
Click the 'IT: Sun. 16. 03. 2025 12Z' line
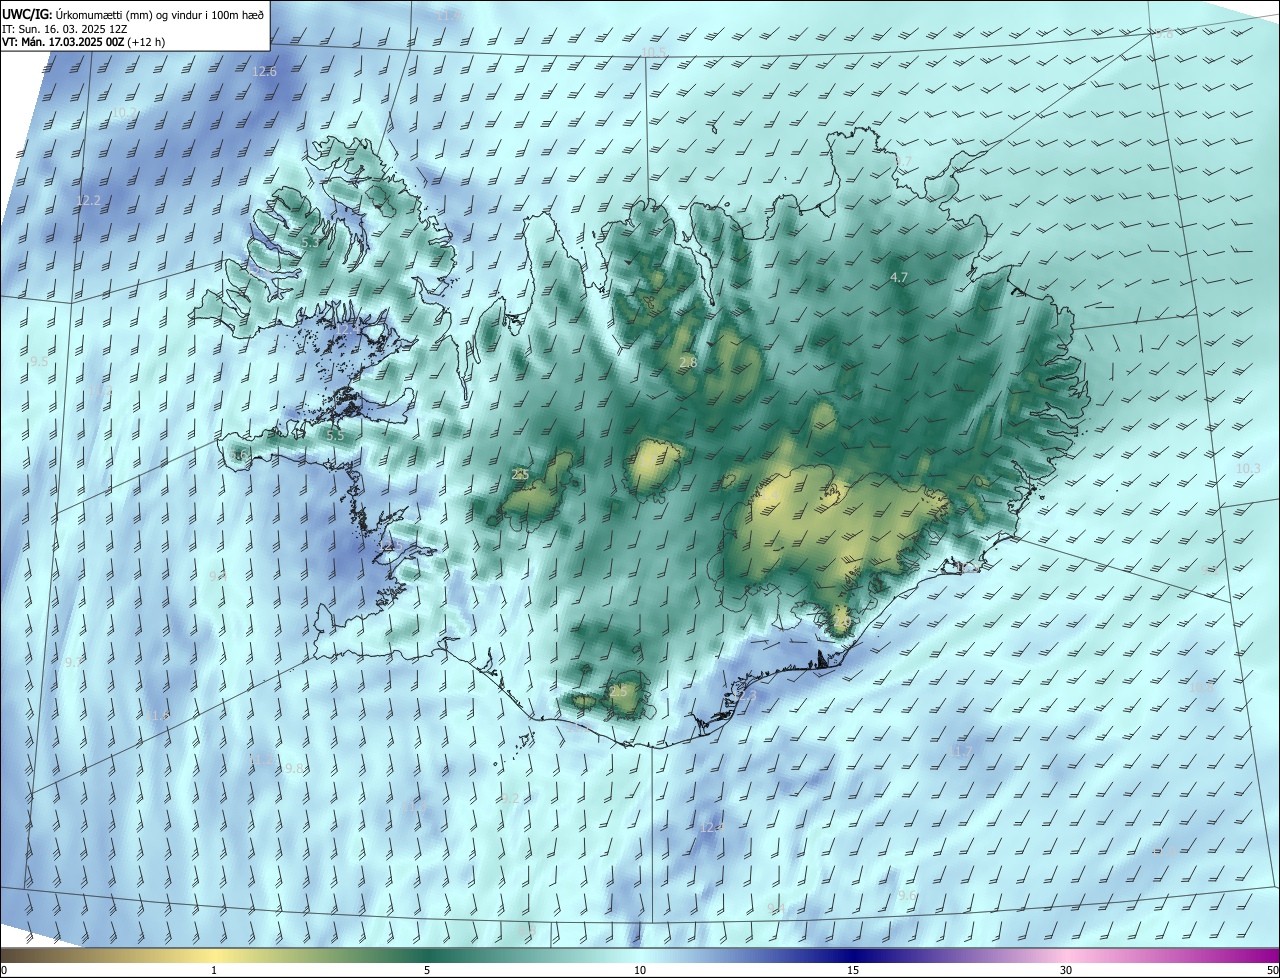(64, 29)
